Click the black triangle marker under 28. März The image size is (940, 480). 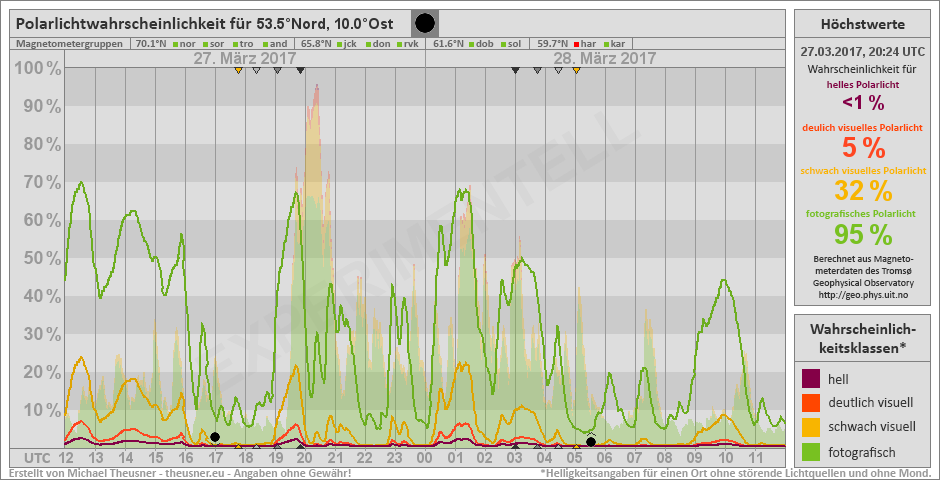515,71
